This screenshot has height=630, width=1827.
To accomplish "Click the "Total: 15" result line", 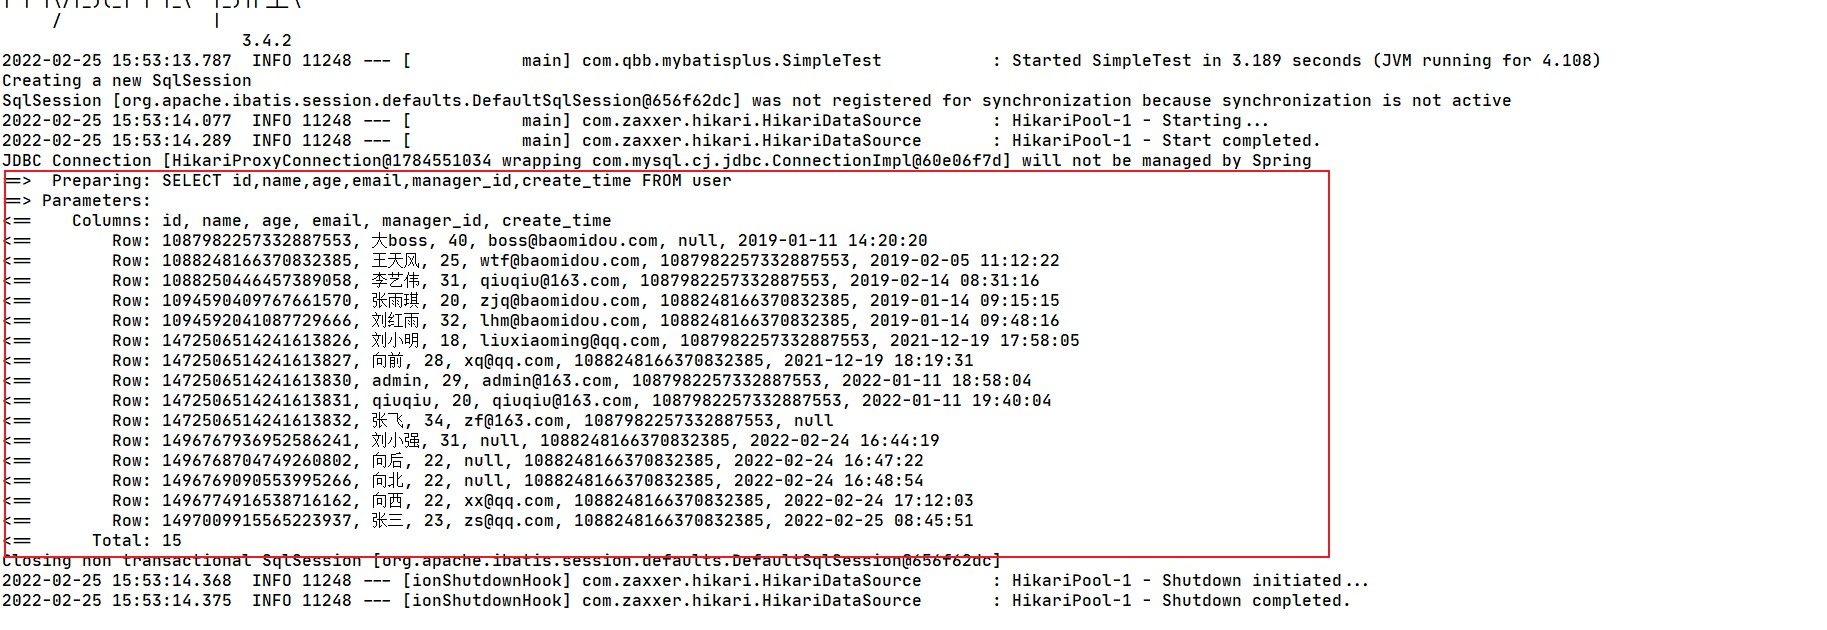I will (x=136, y=541).
